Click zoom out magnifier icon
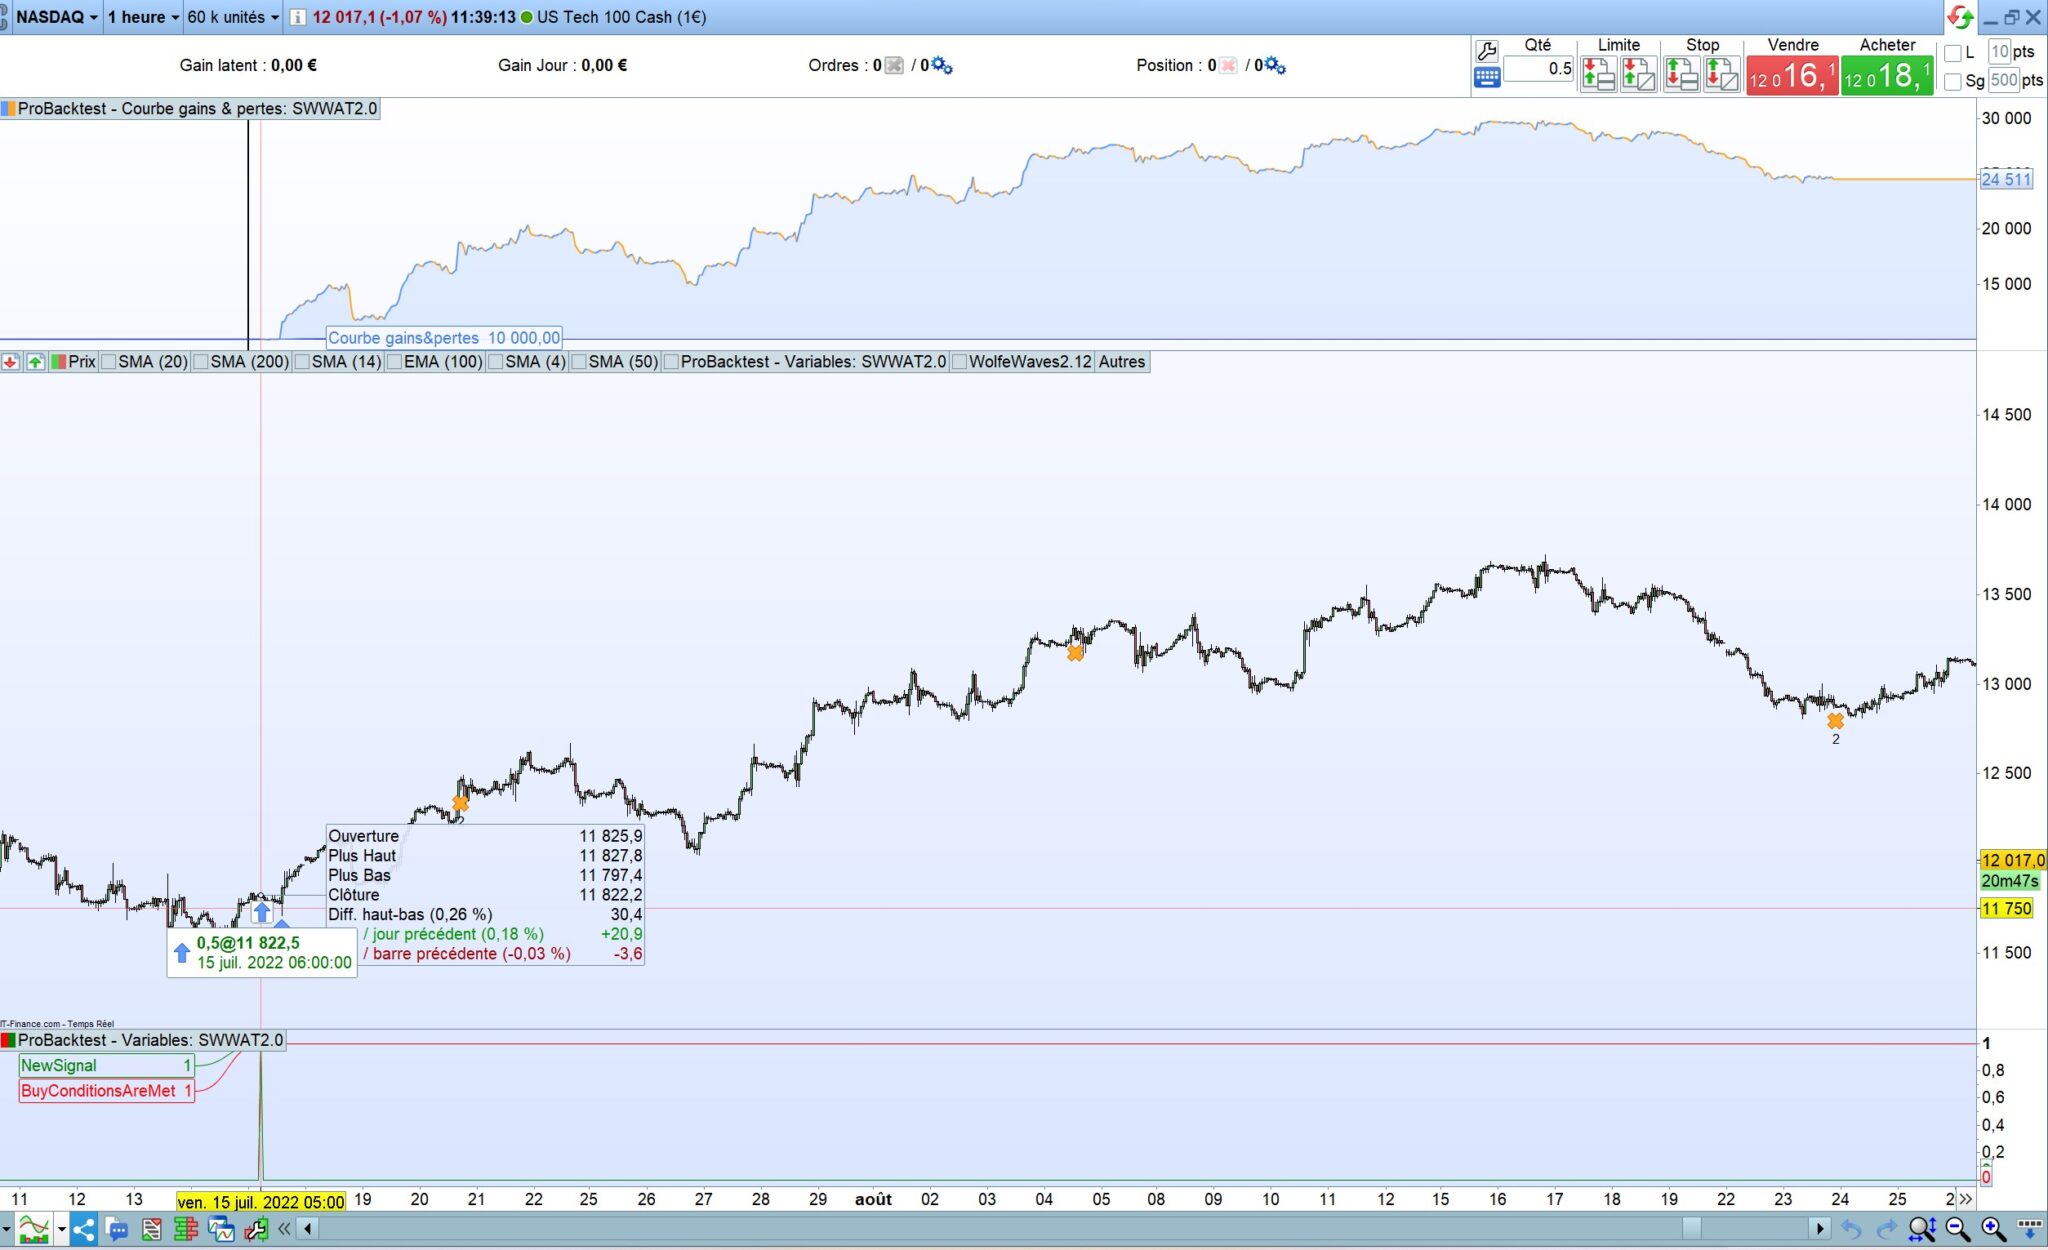Screen dimensions: 2048x1250 1957,1229
